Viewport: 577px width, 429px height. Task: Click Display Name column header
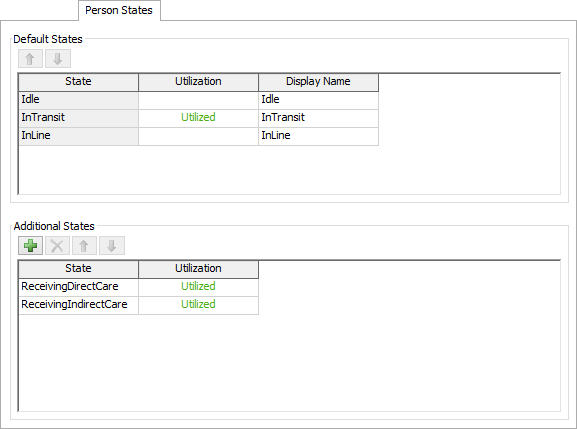(x=318, y=82)
